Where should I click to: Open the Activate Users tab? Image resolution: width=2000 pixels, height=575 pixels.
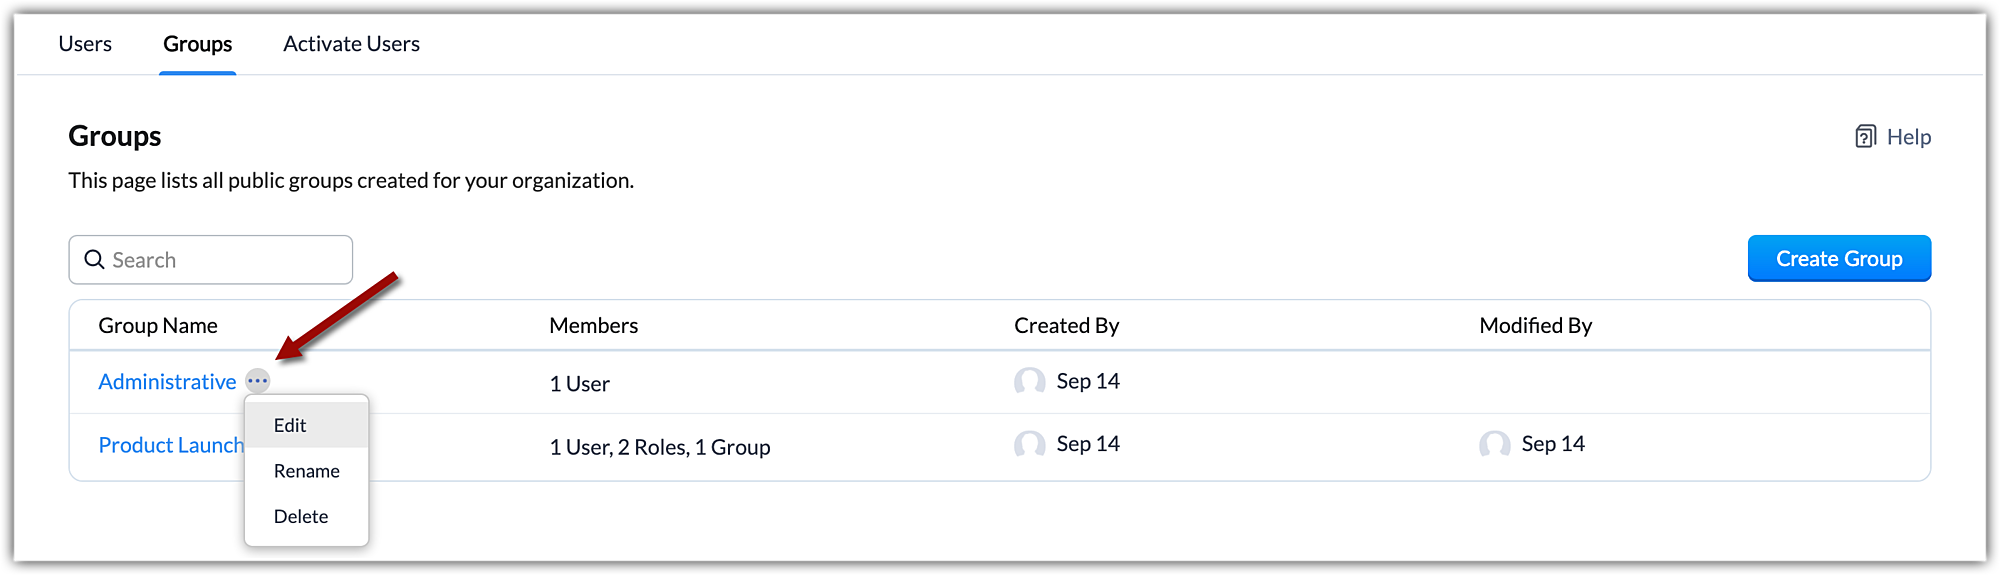click(x=351, y=44)
